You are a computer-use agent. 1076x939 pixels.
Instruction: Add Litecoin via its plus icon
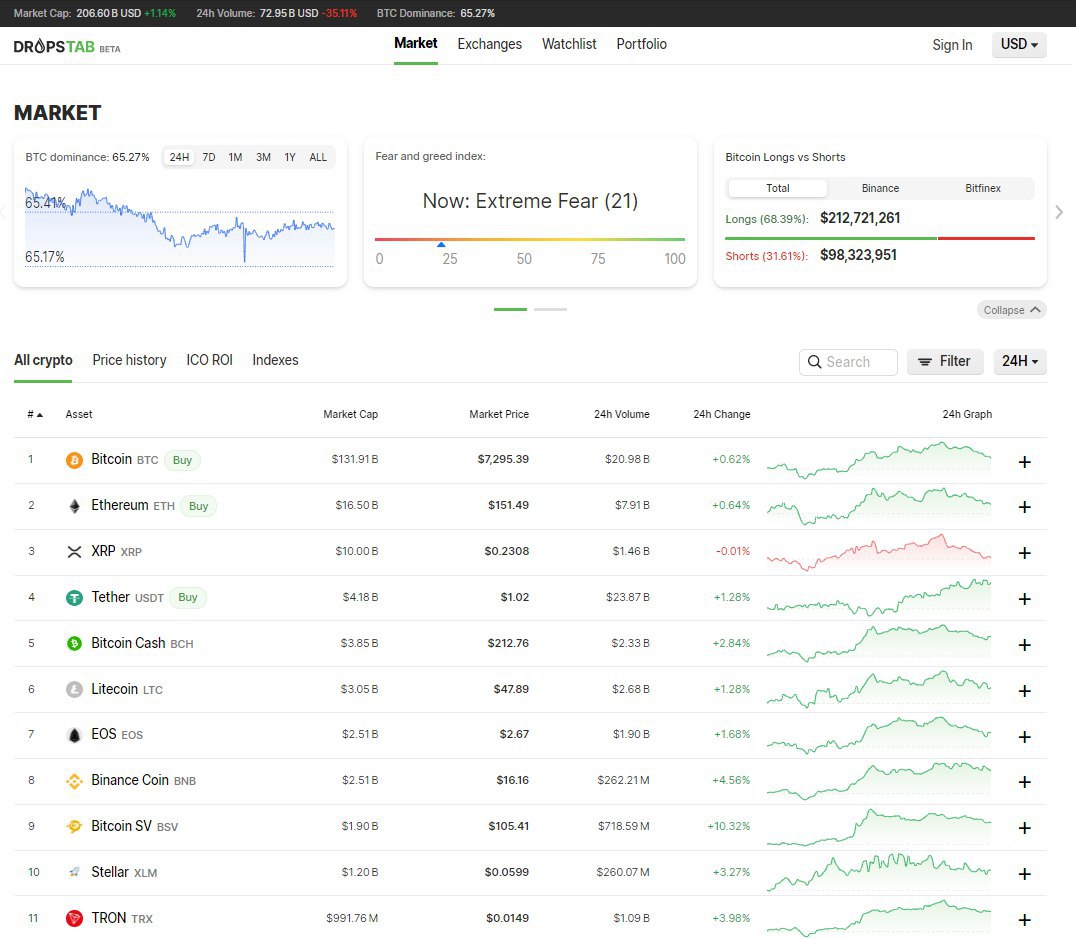pyautogui.click(x=1025, y=691)
